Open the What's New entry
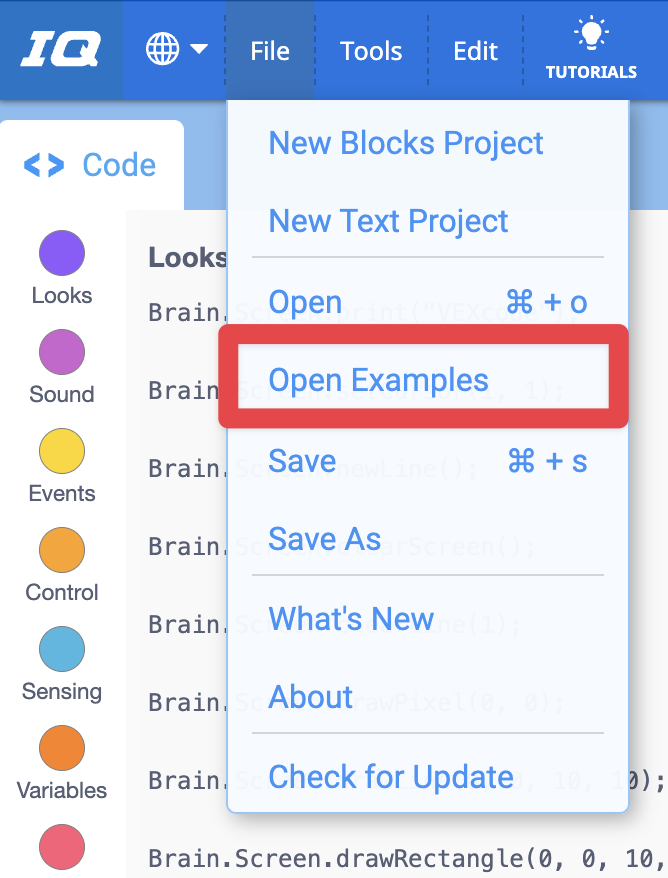 (x=351, y=619)
